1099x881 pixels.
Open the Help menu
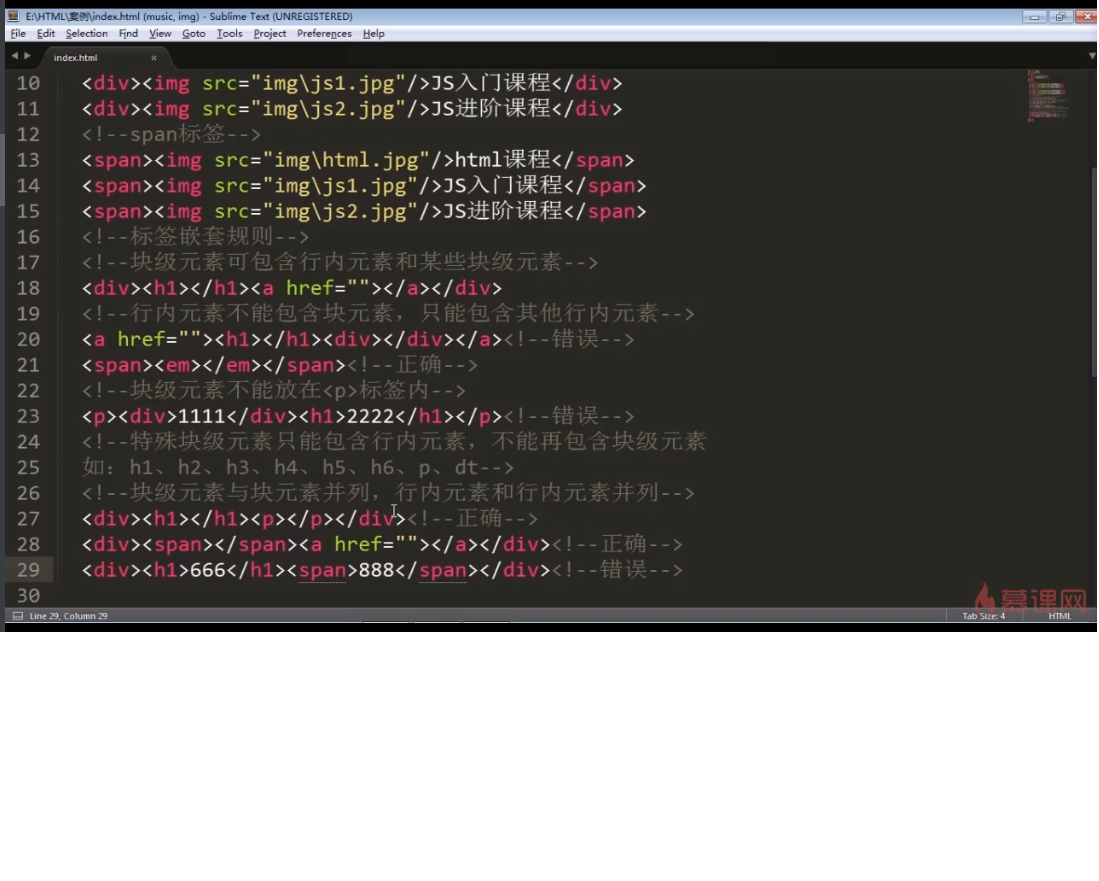coord(374,34)
